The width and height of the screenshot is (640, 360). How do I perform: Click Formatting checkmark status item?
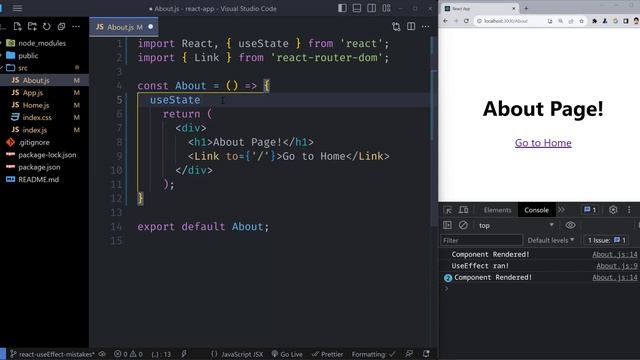[x=373, y=354]
